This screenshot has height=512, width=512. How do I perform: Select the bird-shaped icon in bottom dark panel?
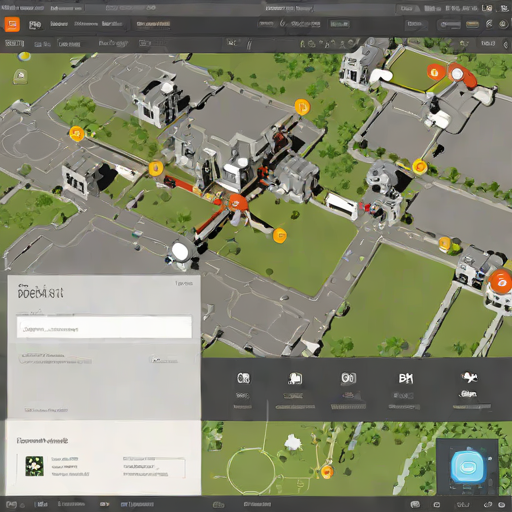pyautogui.click(x=469, y=378)
